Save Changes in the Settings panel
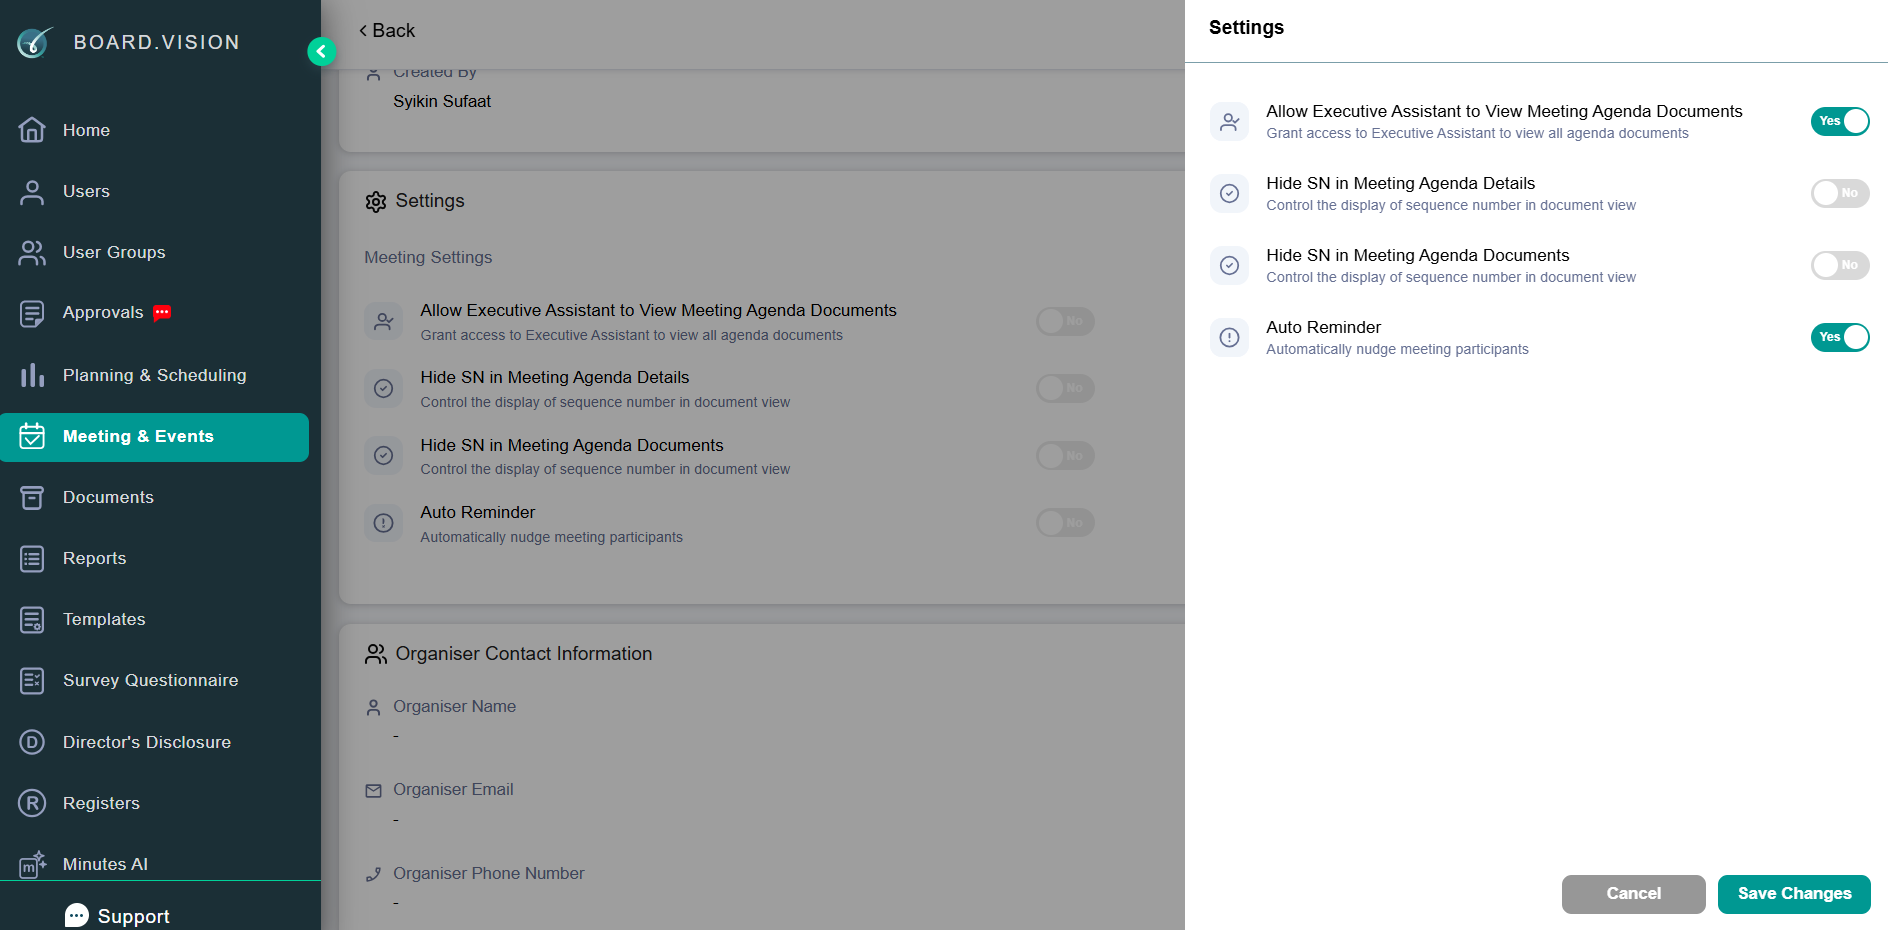 pyautogui.click(x=1794, y=894)
